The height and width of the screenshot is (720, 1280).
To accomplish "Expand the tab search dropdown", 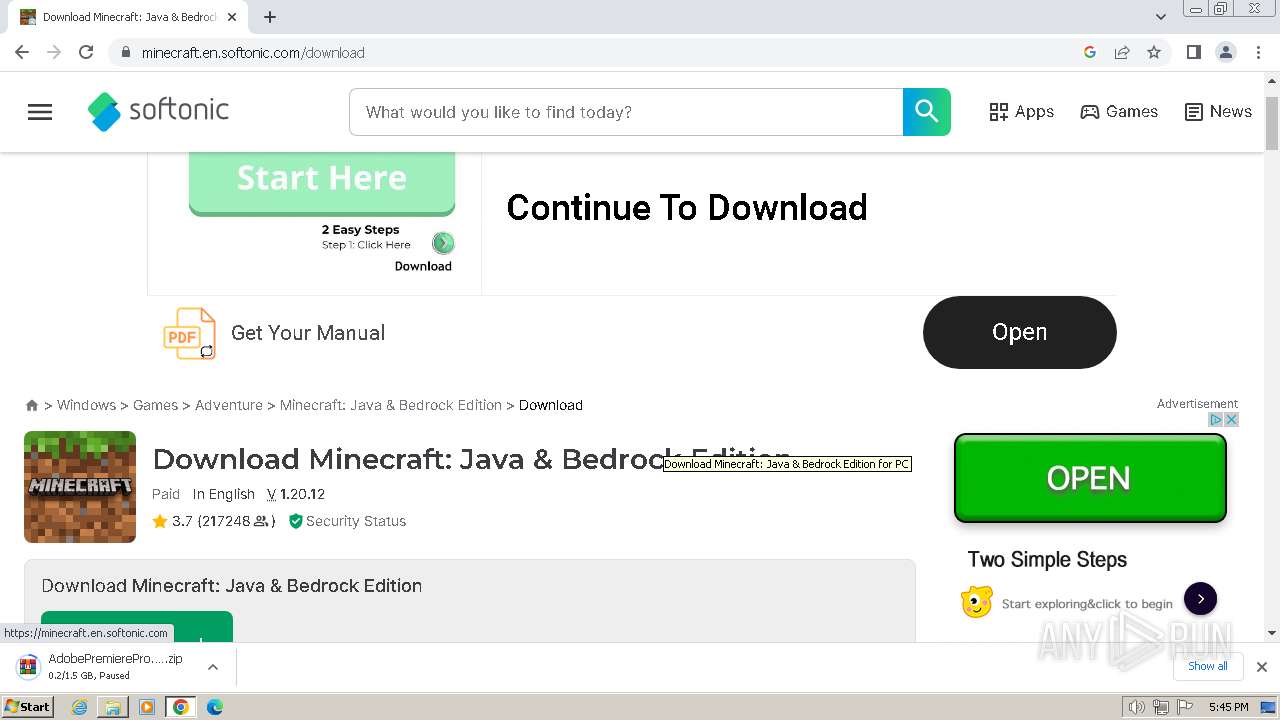I will pyautogui.click(x=1161, y=17).
